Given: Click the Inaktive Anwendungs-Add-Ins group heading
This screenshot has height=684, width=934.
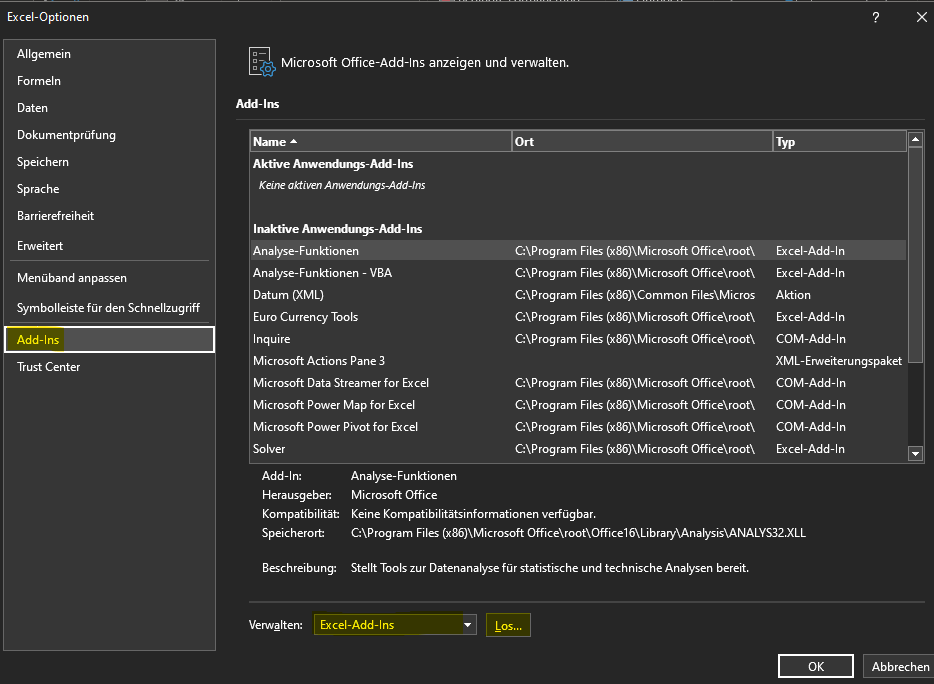Looking at the screenshot, I should pos(337,229).
